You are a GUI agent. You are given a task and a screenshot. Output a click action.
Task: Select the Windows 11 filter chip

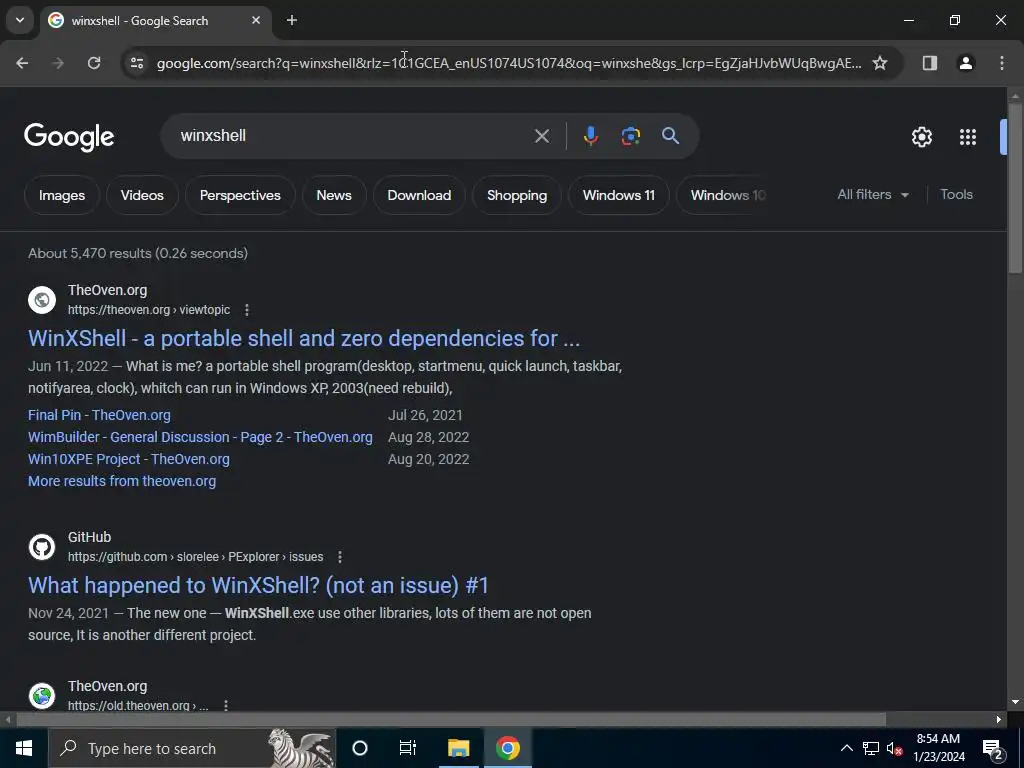point(618,195)
